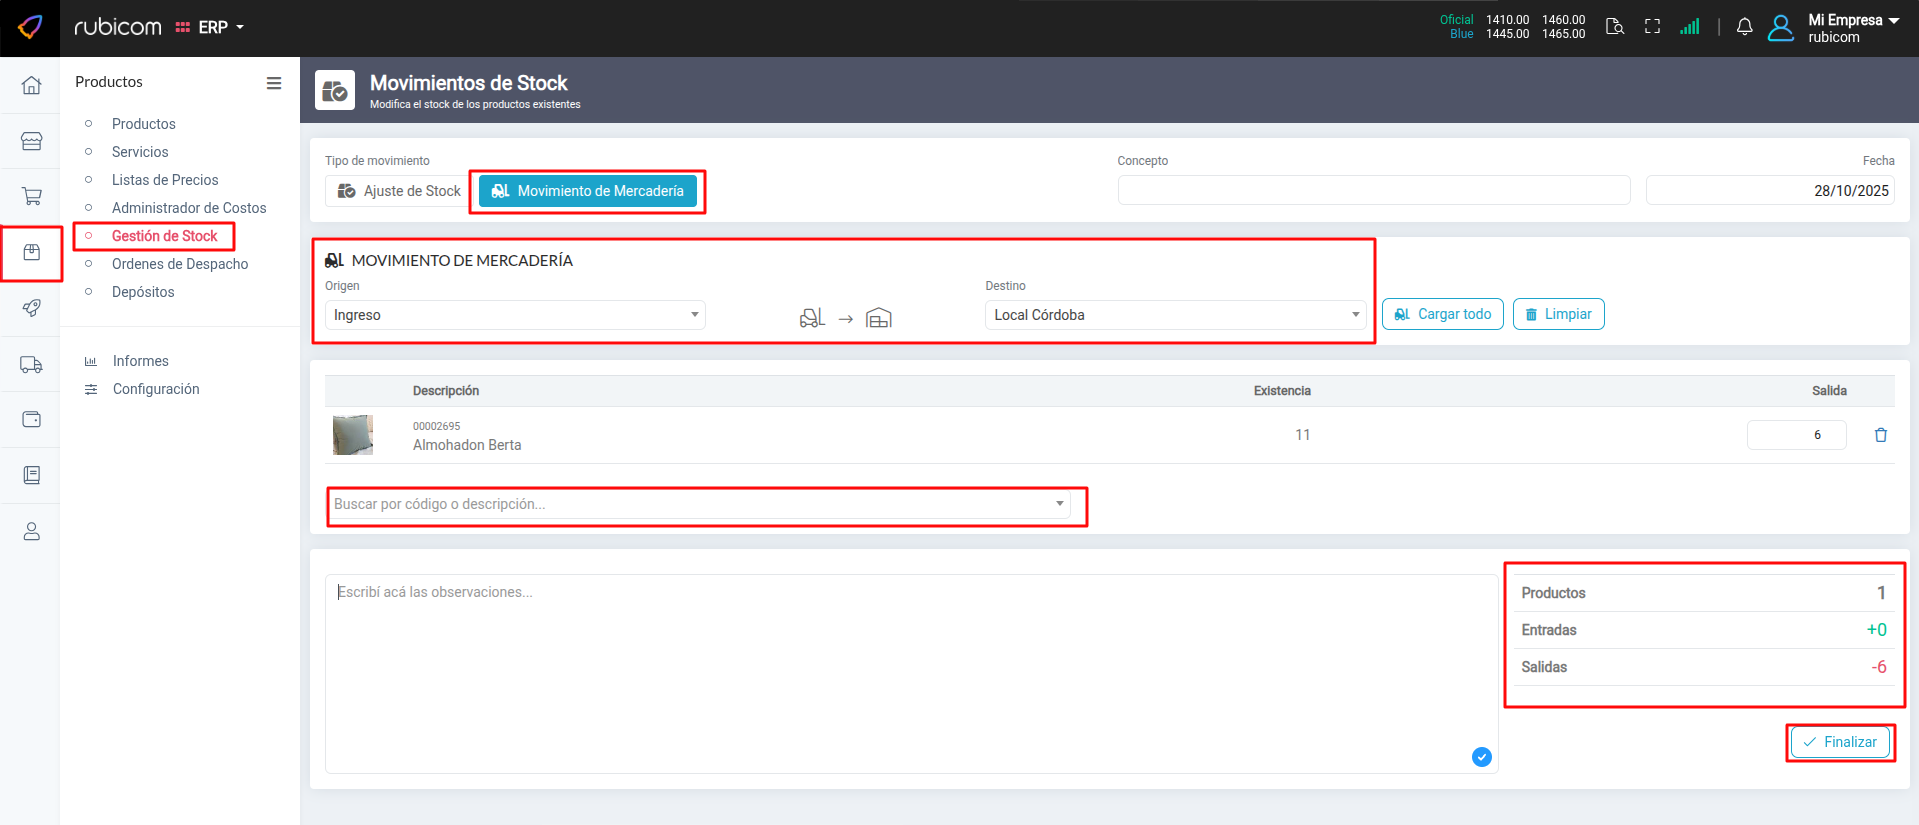
Task: Open the ERP module switcher dropdown
Action: point(211,27)
